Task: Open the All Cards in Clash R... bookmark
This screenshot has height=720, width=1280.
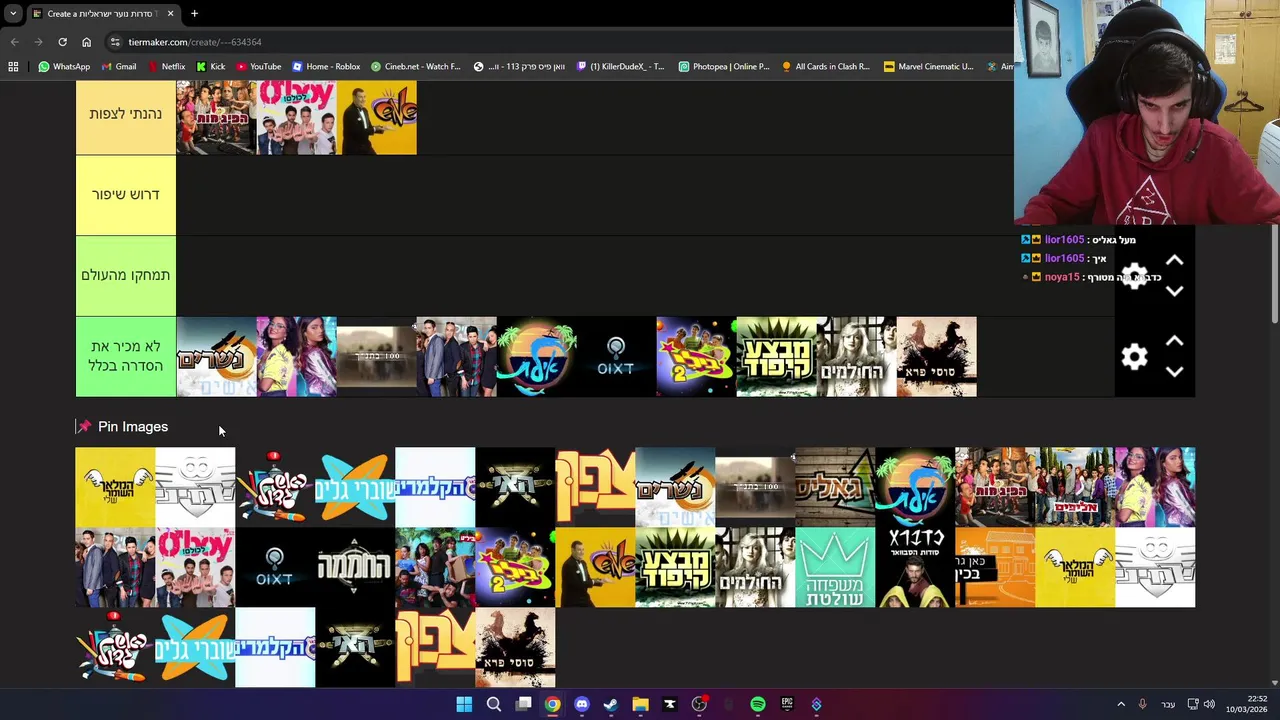Action: tap(826, 67)
